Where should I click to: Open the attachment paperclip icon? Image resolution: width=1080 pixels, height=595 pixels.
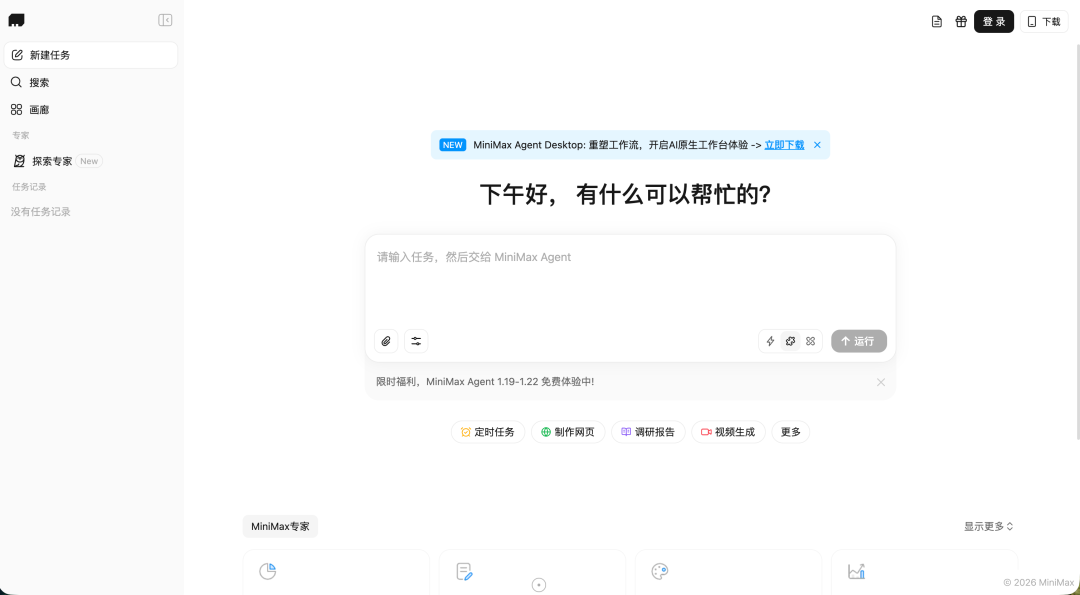tap(386, 341)
